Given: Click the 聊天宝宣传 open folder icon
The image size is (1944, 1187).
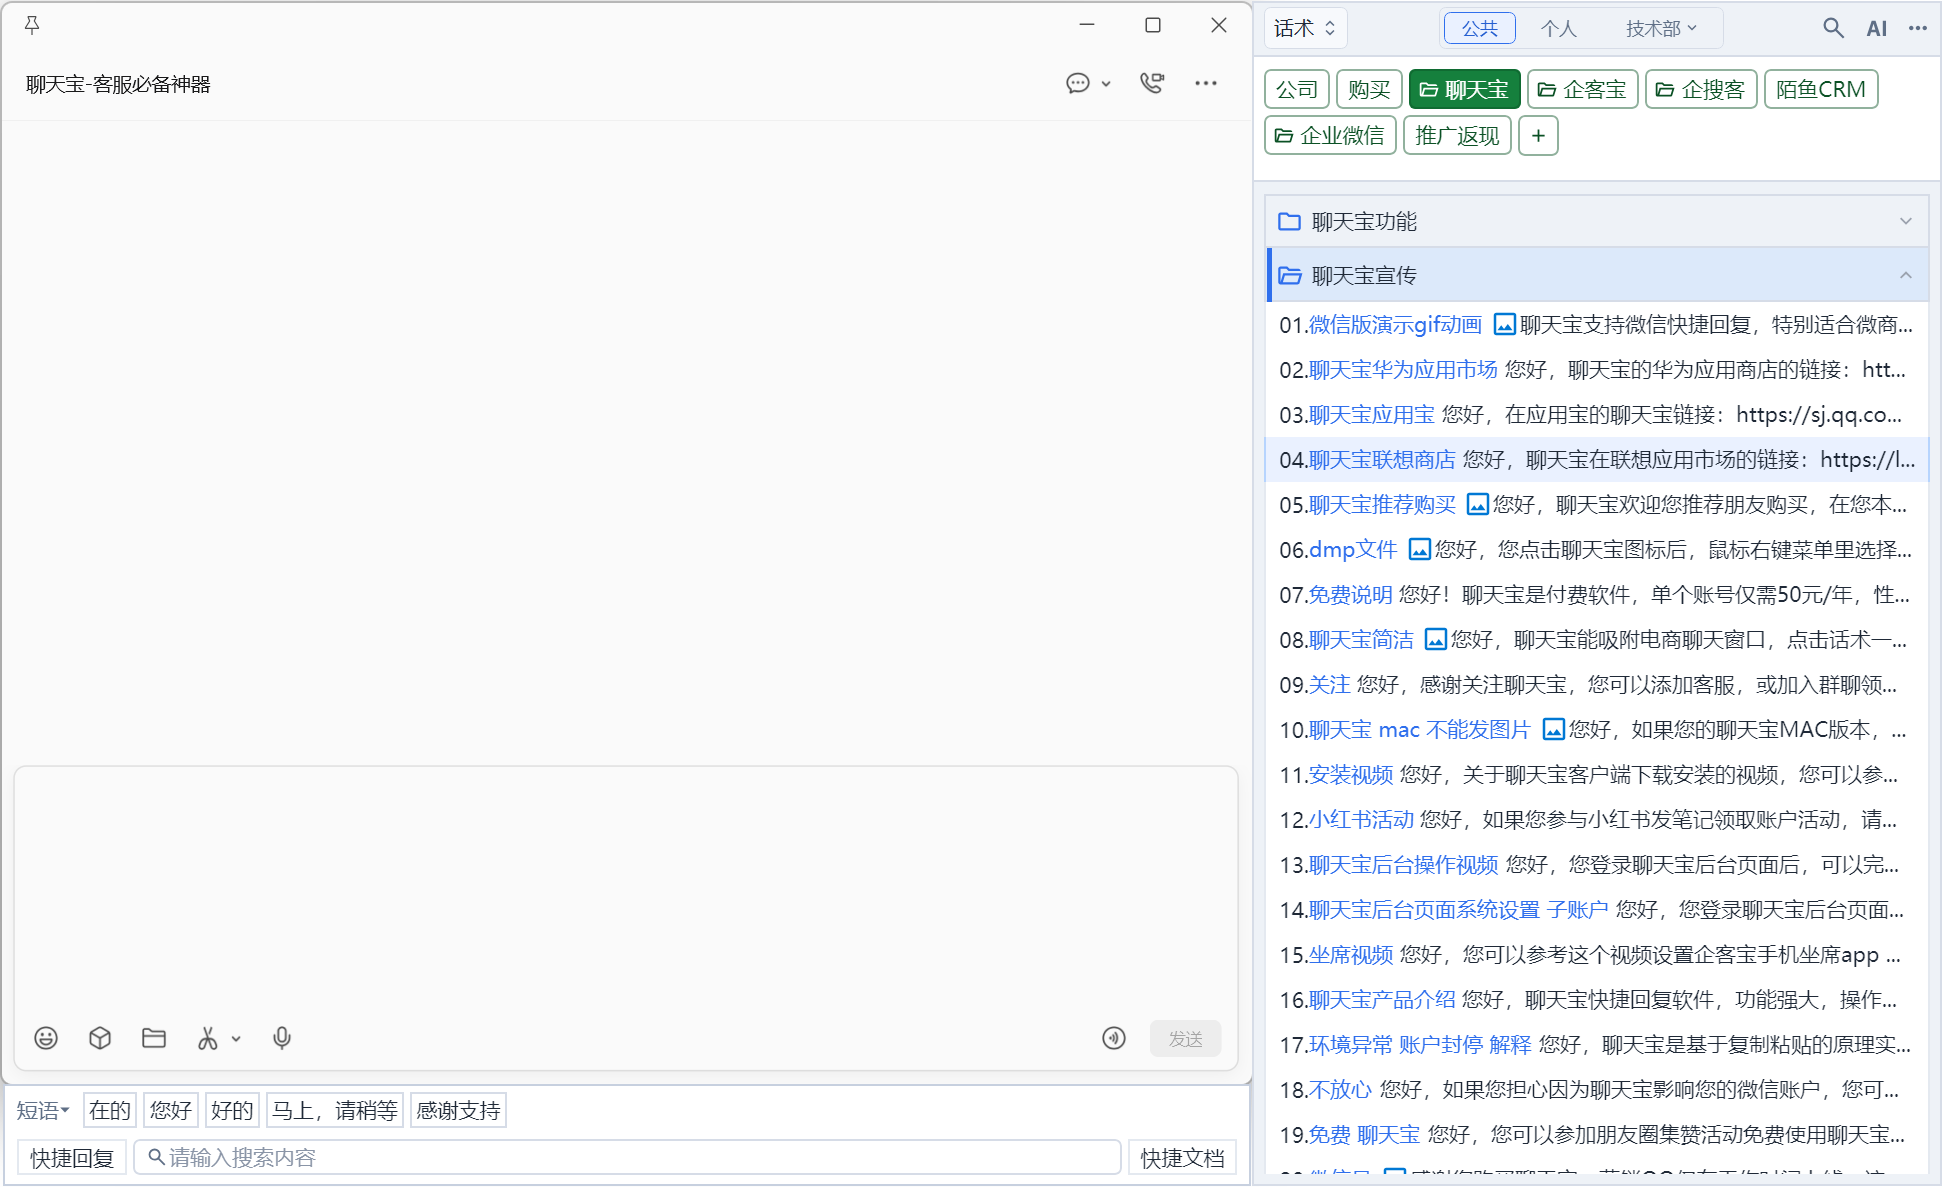Looking at the screenshot, I should point(1290,276).
